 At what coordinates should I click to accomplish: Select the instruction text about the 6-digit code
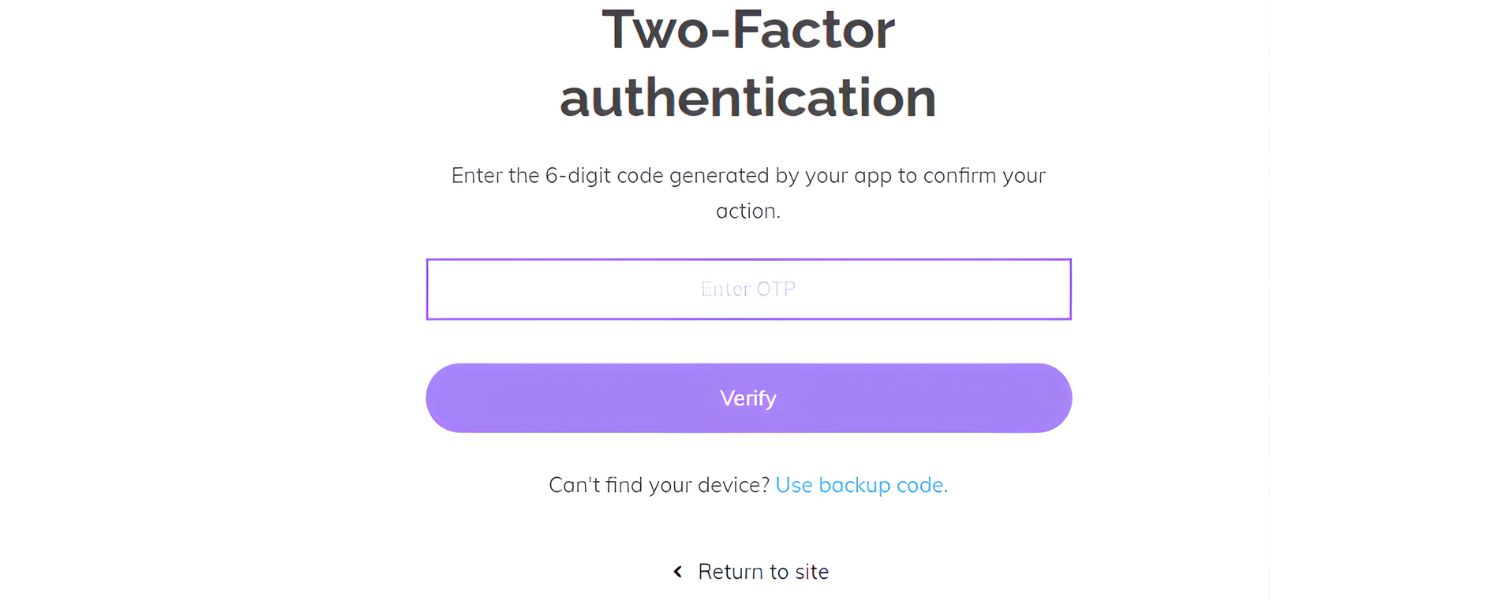(x=748, y=192)
